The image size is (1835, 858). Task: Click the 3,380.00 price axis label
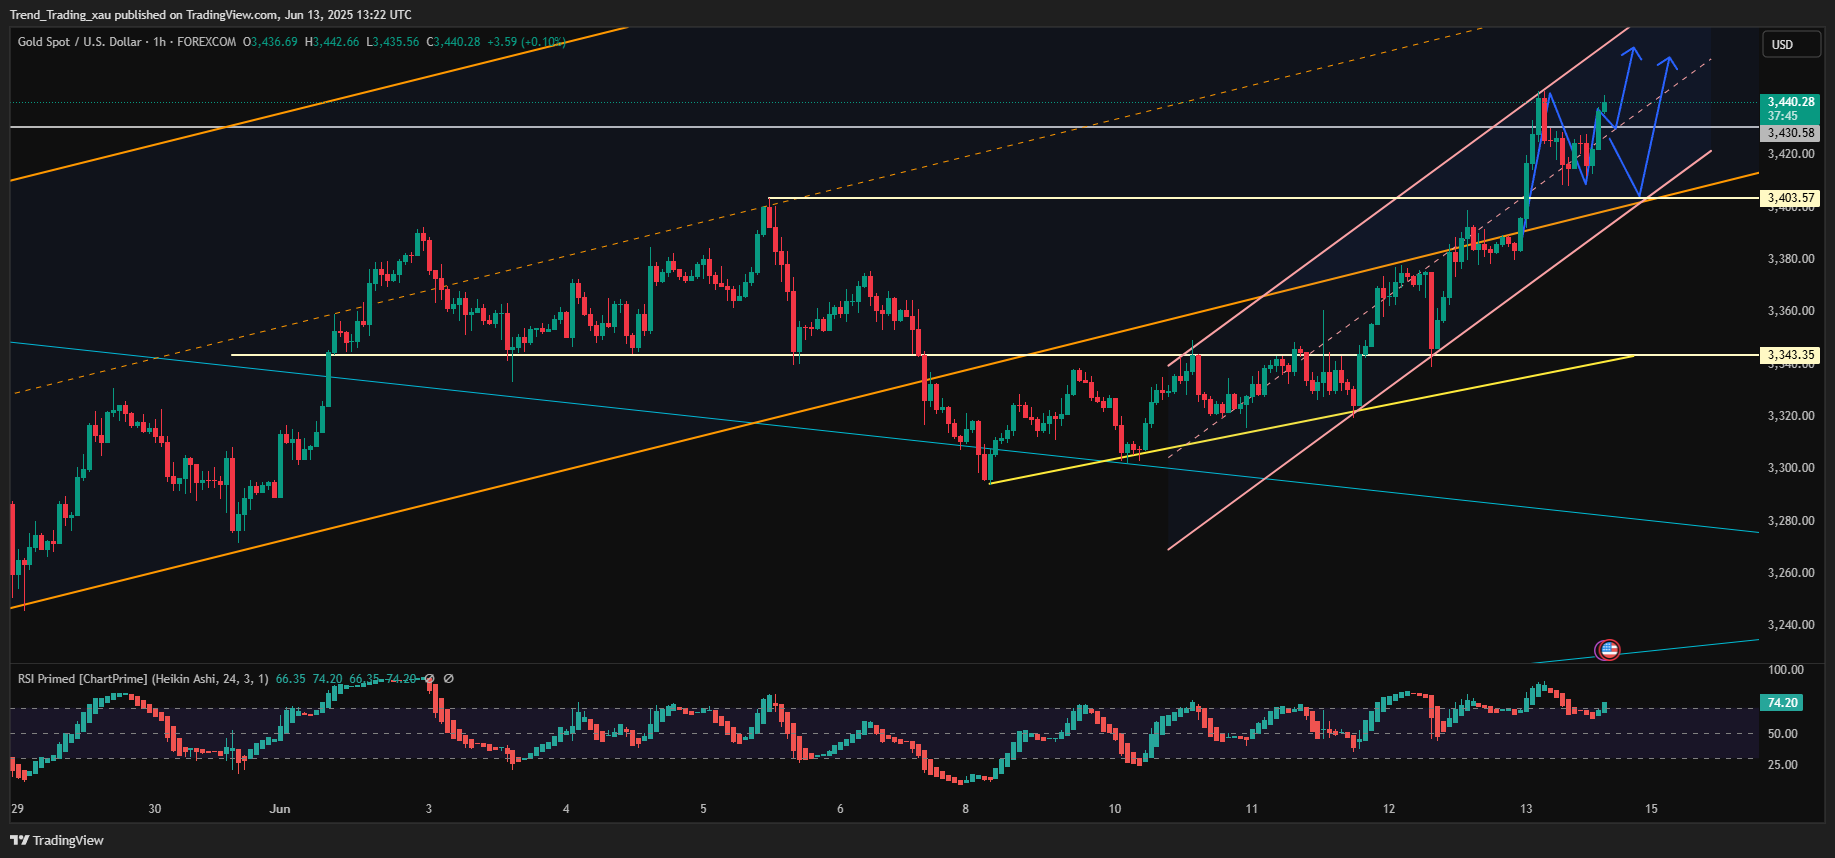1791,259
